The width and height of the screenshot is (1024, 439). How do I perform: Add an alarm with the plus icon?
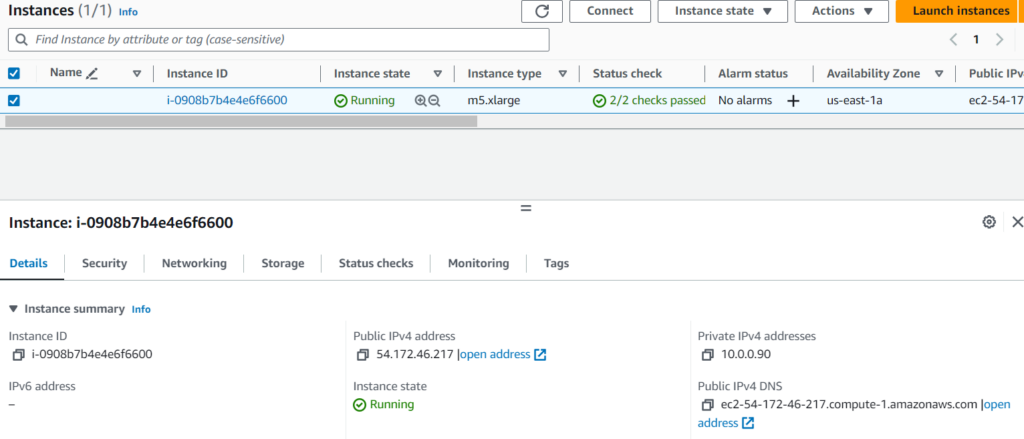[793, 101]
